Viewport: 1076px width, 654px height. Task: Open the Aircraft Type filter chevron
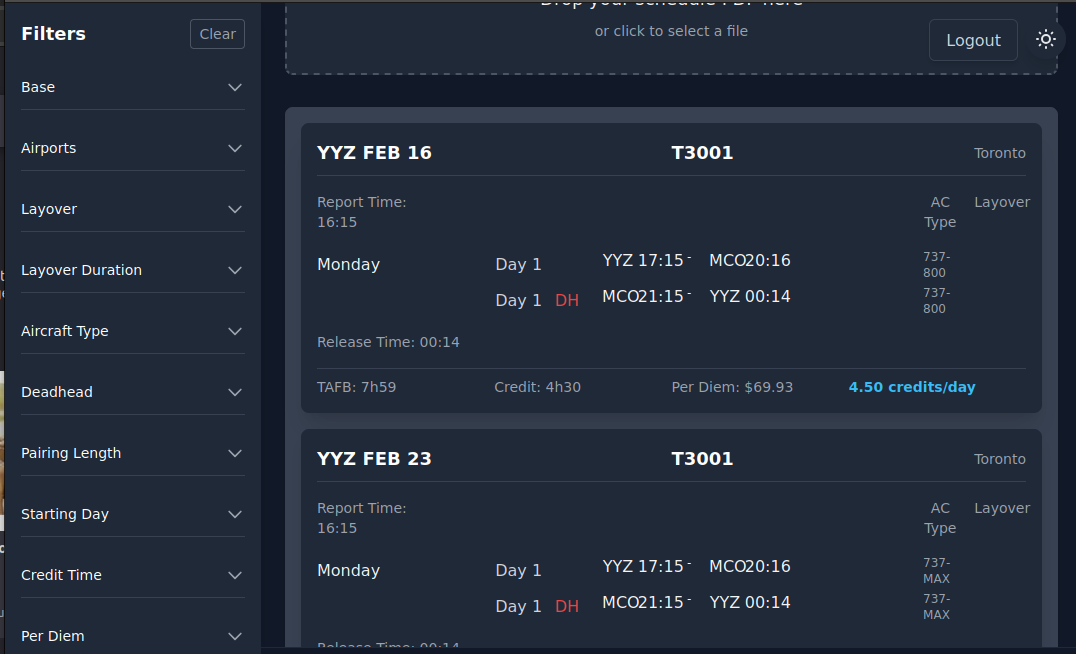(x=235, y=331)
